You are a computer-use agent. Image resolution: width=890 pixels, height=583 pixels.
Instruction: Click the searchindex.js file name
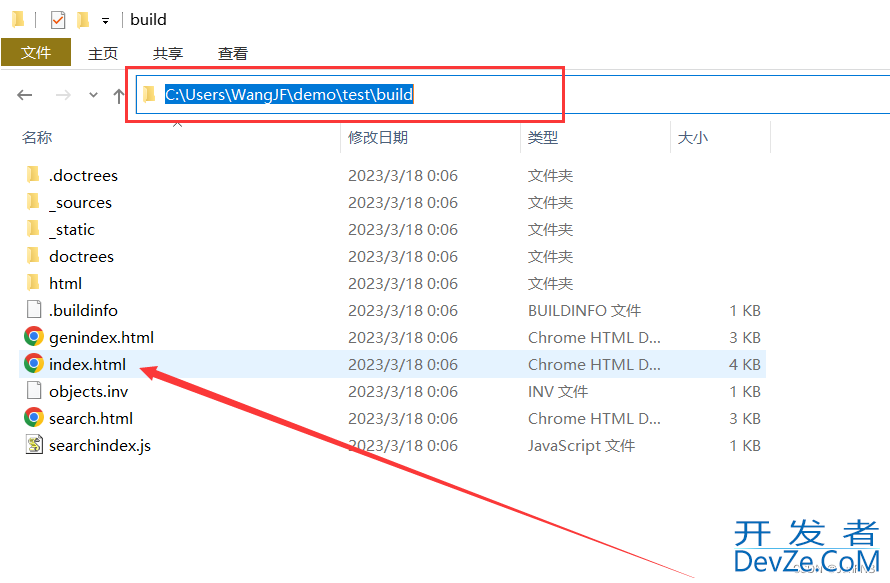pyautogui.click(x=100, y=446)
